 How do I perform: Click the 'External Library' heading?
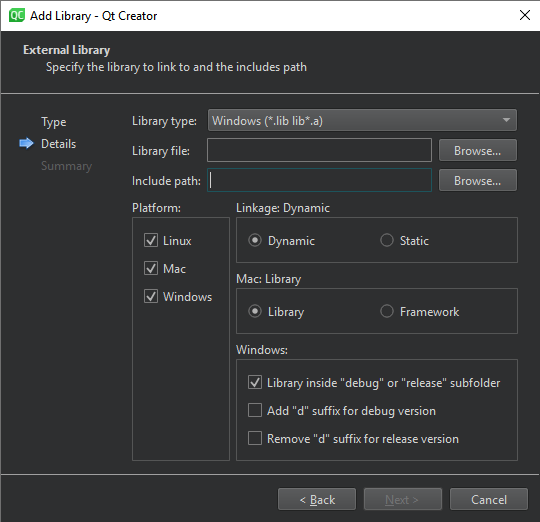66,50
